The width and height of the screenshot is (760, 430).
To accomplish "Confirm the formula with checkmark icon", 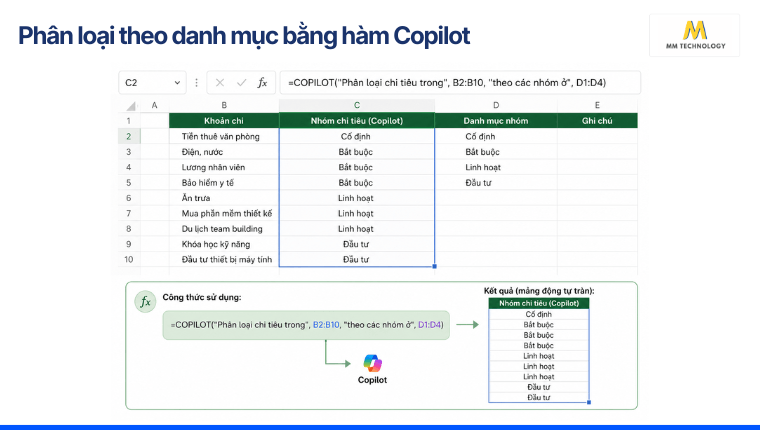I will click(241, 83).
